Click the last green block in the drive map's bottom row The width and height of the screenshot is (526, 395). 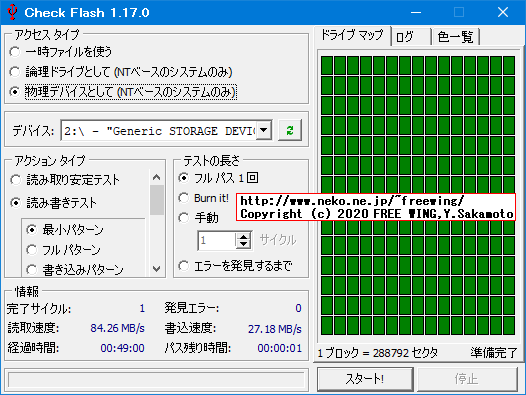509,326
